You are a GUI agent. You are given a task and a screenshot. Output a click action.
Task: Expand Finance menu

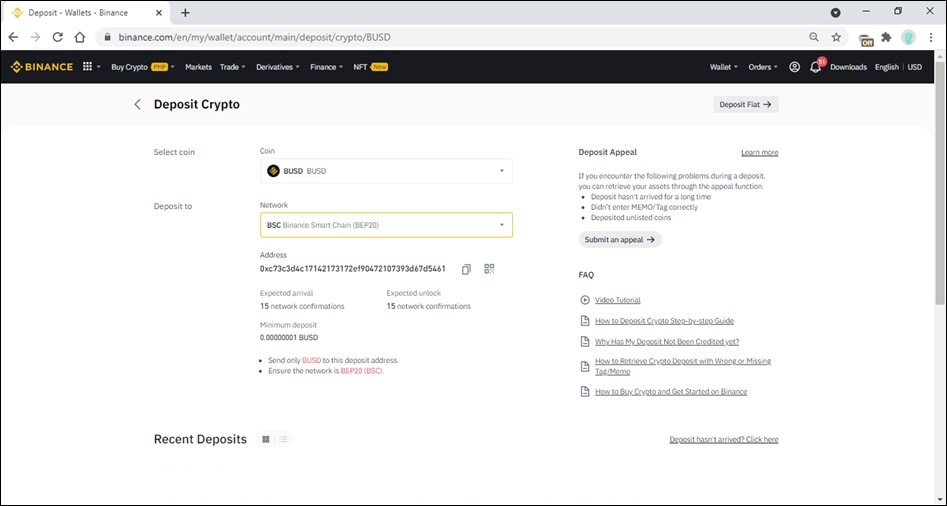click(326, 67)
